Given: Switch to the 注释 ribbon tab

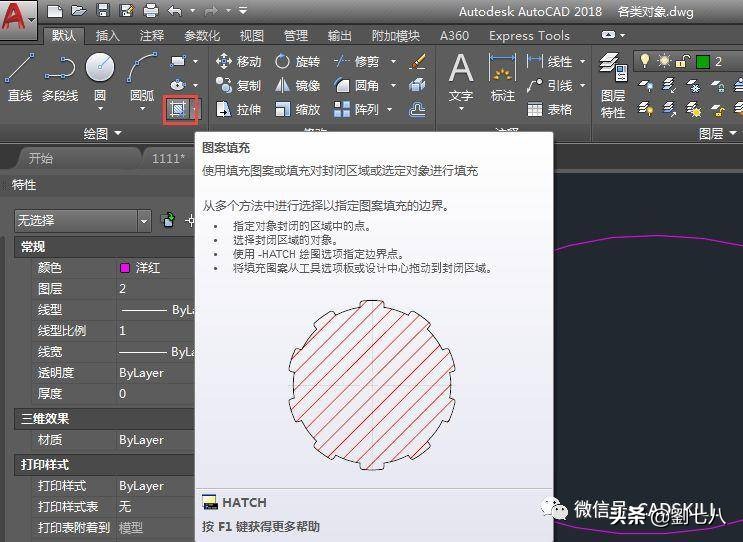Looking at the screenshot, I should 152,36.
